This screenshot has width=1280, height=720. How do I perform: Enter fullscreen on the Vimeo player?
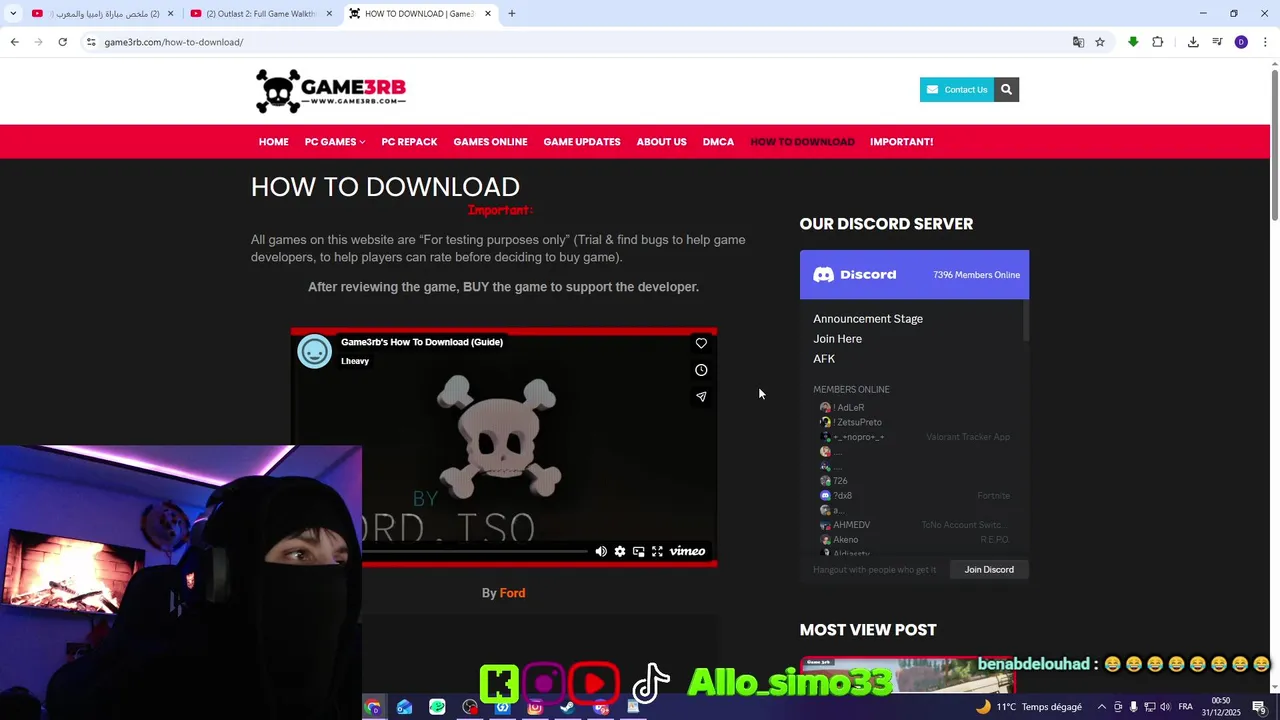pos(657,551)
